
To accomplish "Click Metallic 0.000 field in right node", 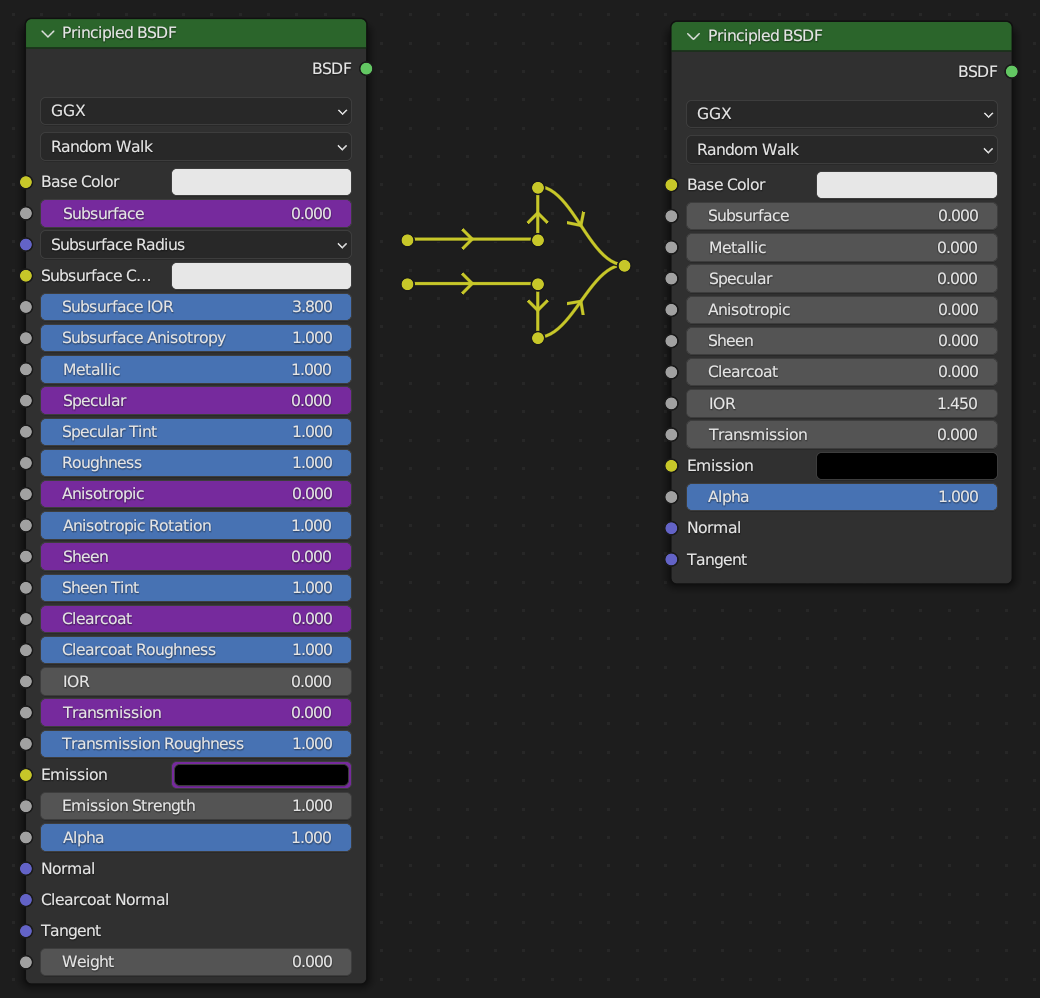I will point(841,247).
